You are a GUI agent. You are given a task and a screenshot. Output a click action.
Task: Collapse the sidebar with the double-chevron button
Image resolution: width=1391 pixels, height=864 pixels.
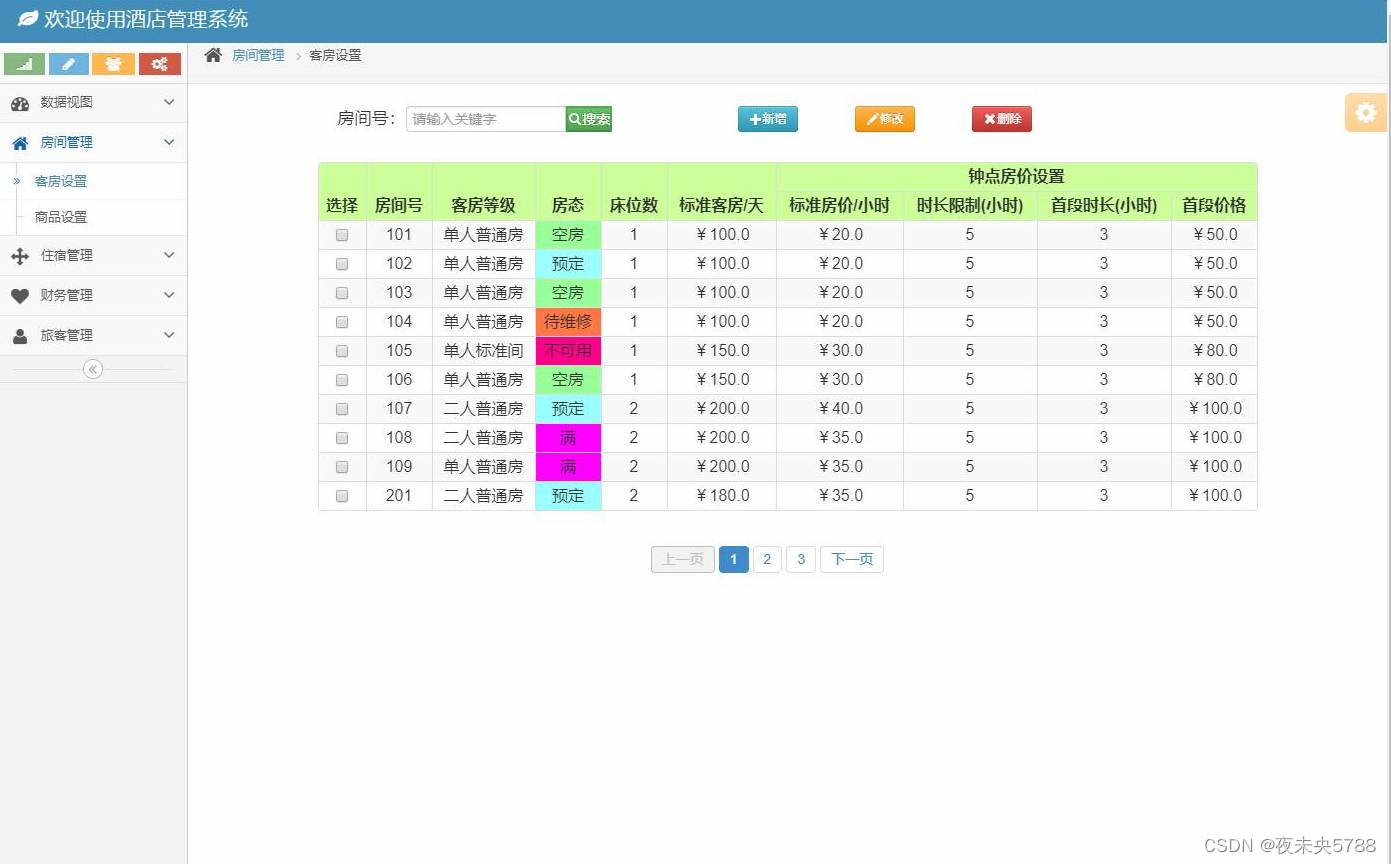point(93,369)
